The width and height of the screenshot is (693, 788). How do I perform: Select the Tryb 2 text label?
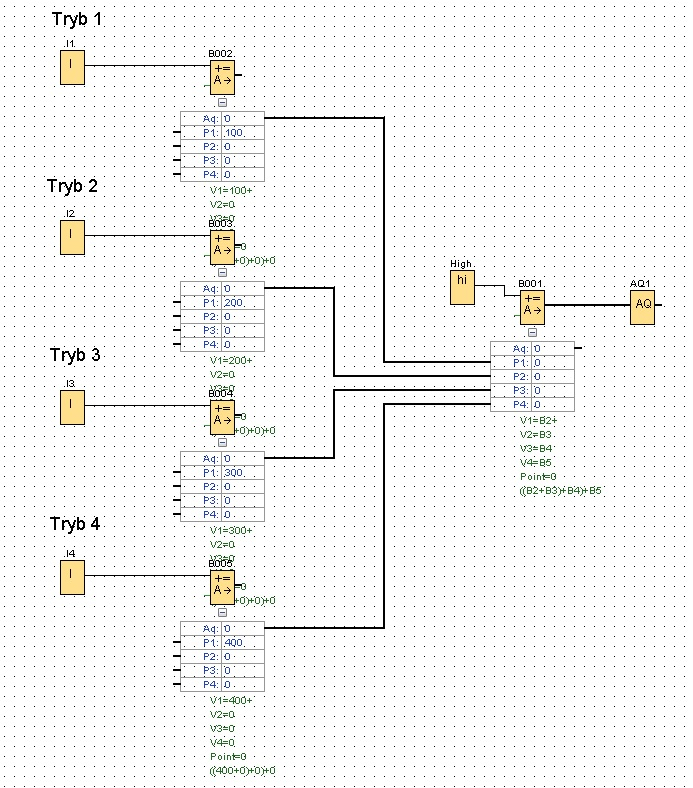point(72,186)
